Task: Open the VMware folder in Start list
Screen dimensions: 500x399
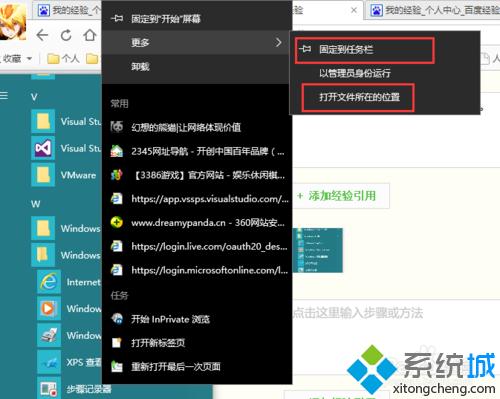Action: click(67, 175)
